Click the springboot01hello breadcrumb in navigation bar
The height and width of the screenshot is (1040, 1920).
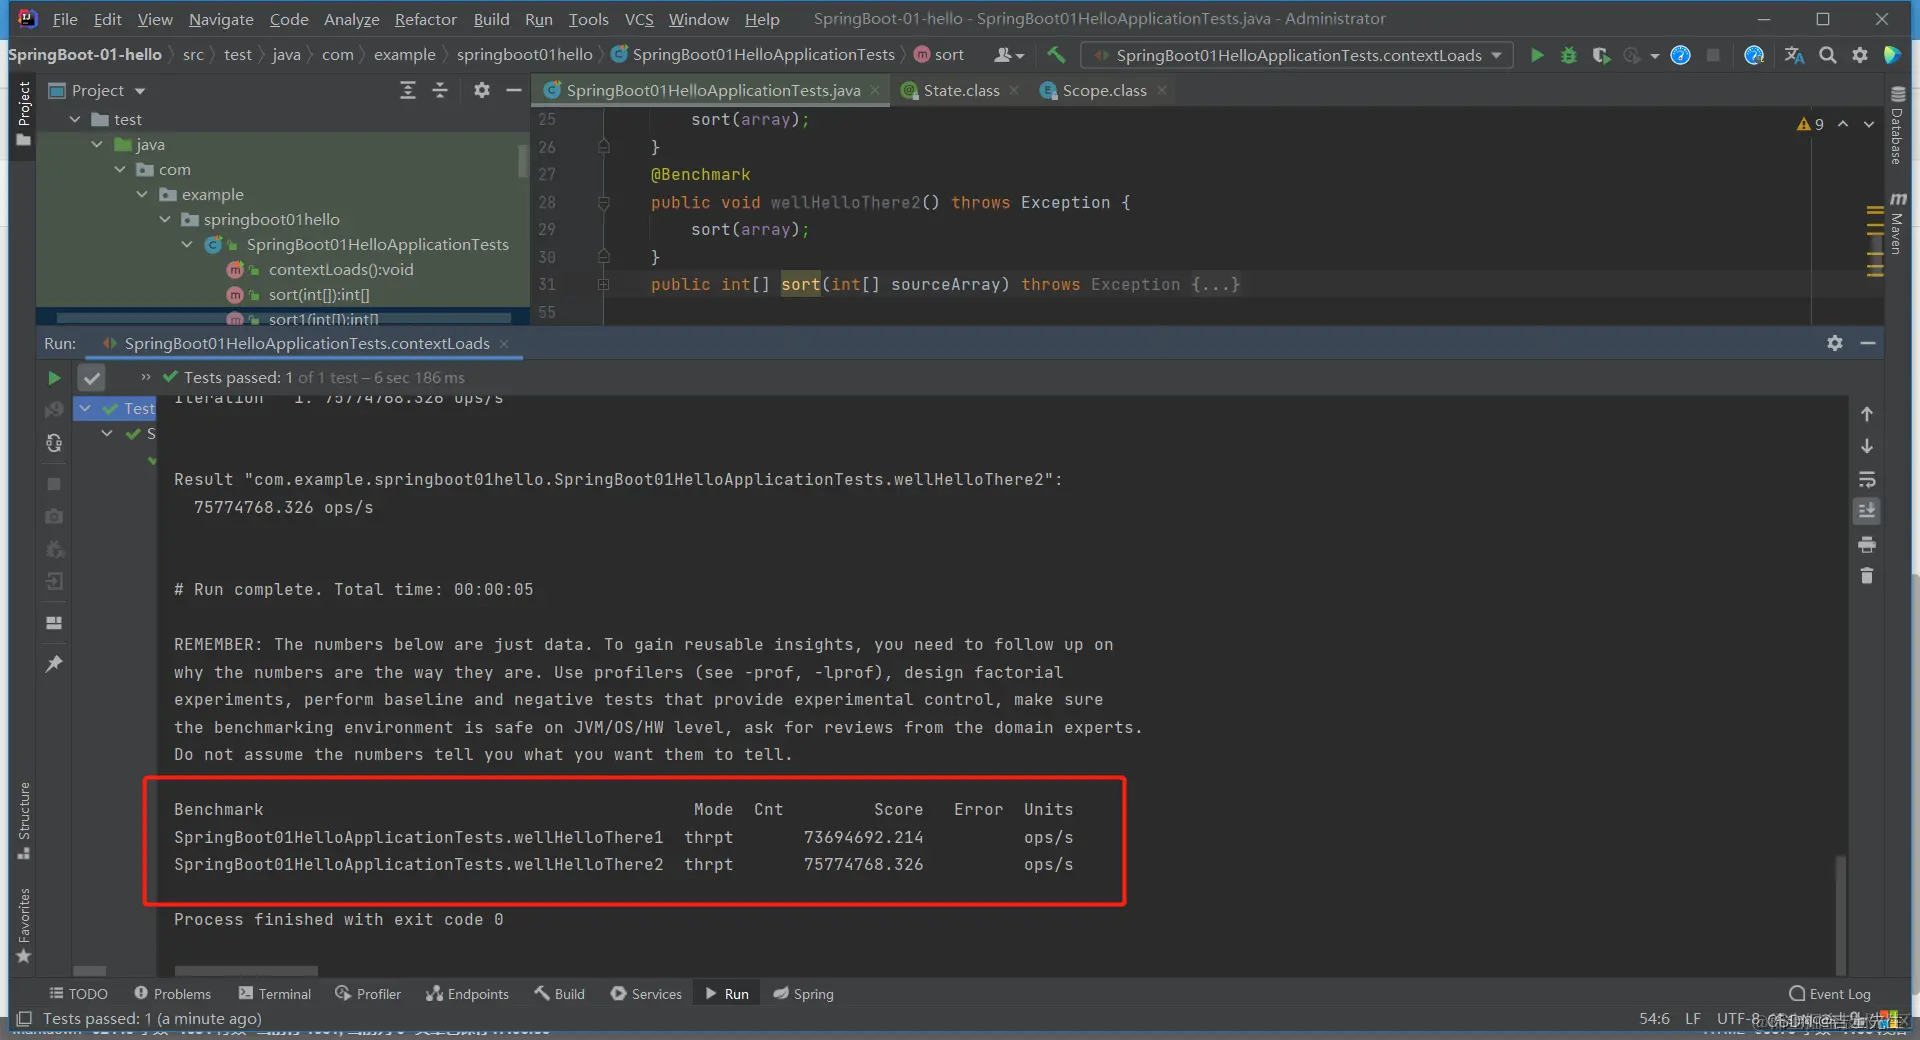click(525, 55)
